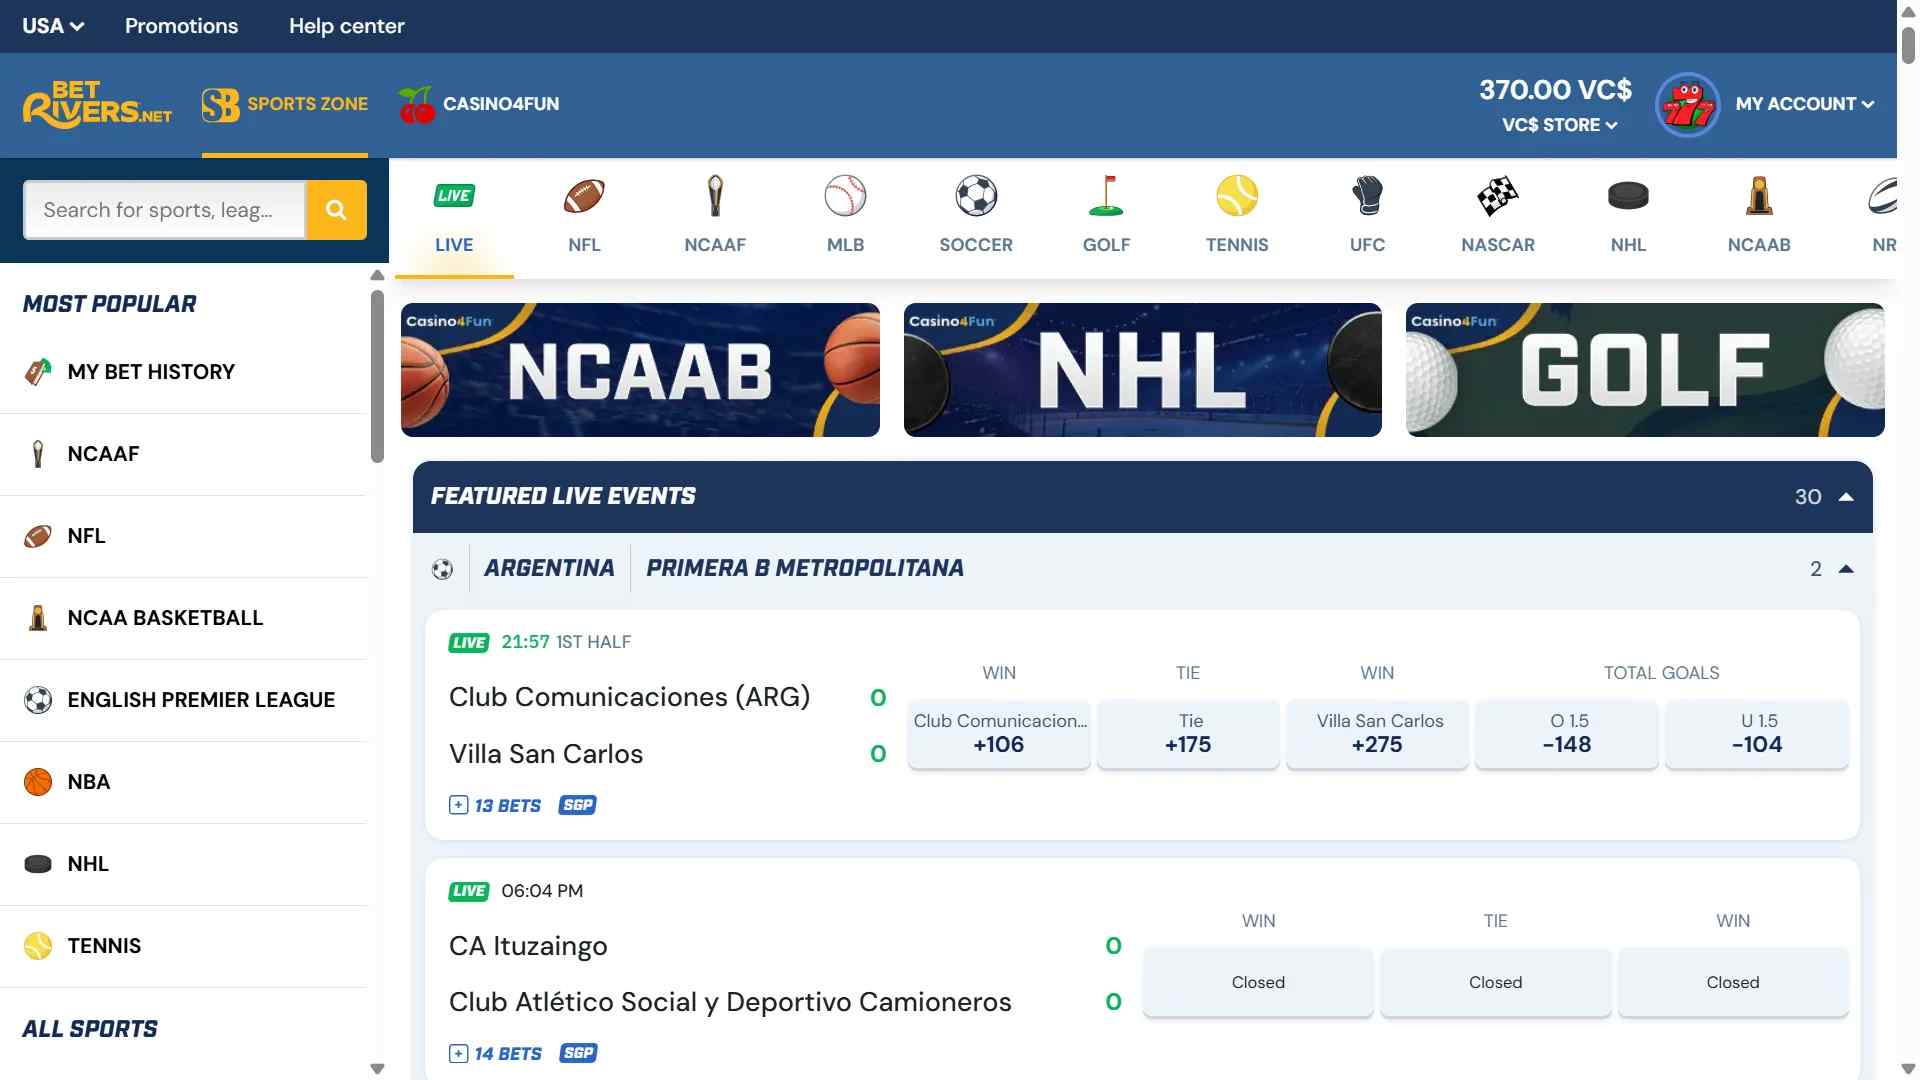Select the LIVE sports icon

[x=454, y=196]
